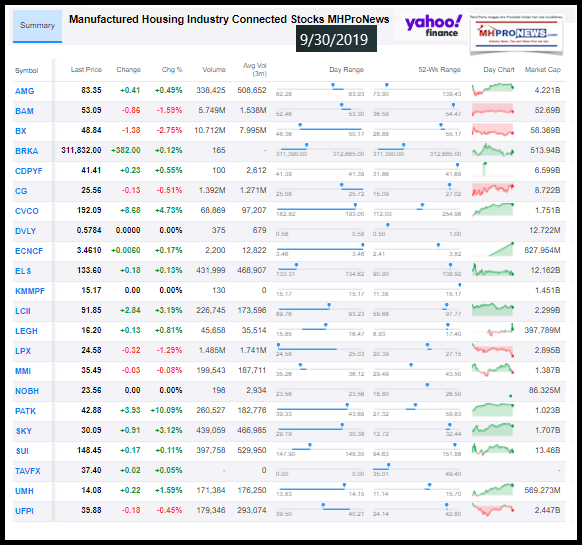Open the BRKA ticker link

(27, 151)
